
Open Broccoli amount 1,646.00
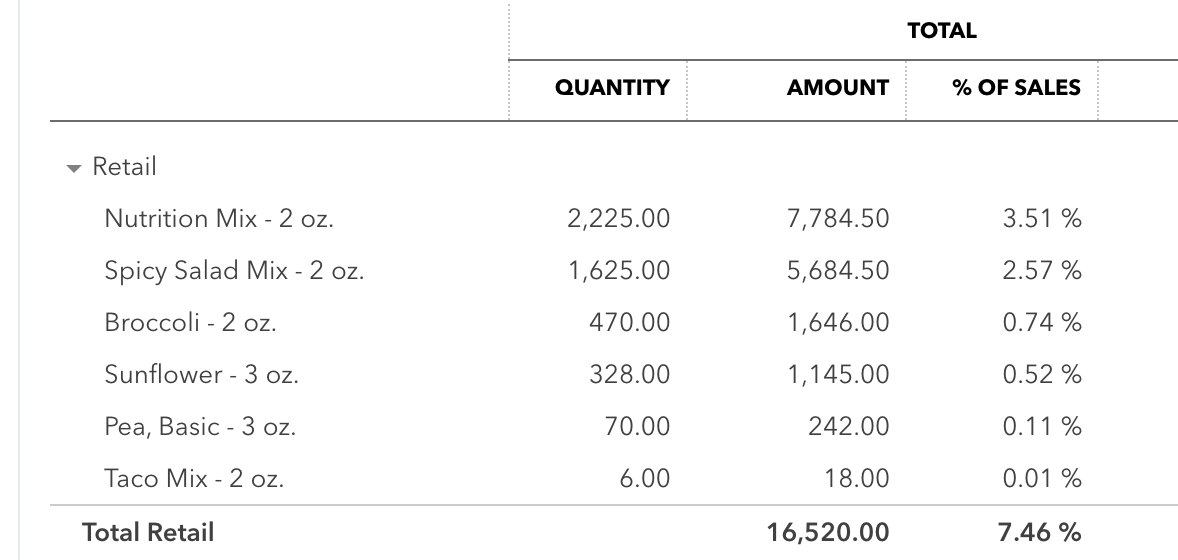tap(838, 323)
